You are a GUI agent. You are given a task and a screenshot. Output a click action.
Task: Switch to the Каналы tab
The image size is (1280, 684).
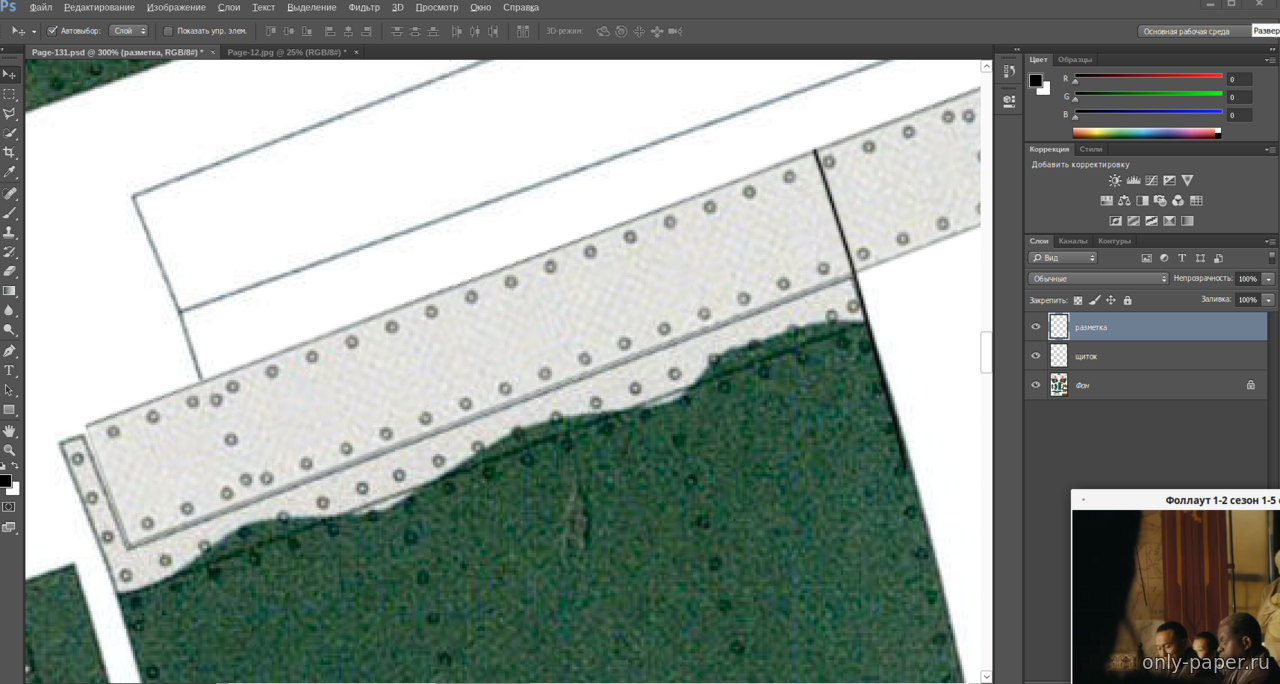pyautogui.click(x=1072, y=241)
